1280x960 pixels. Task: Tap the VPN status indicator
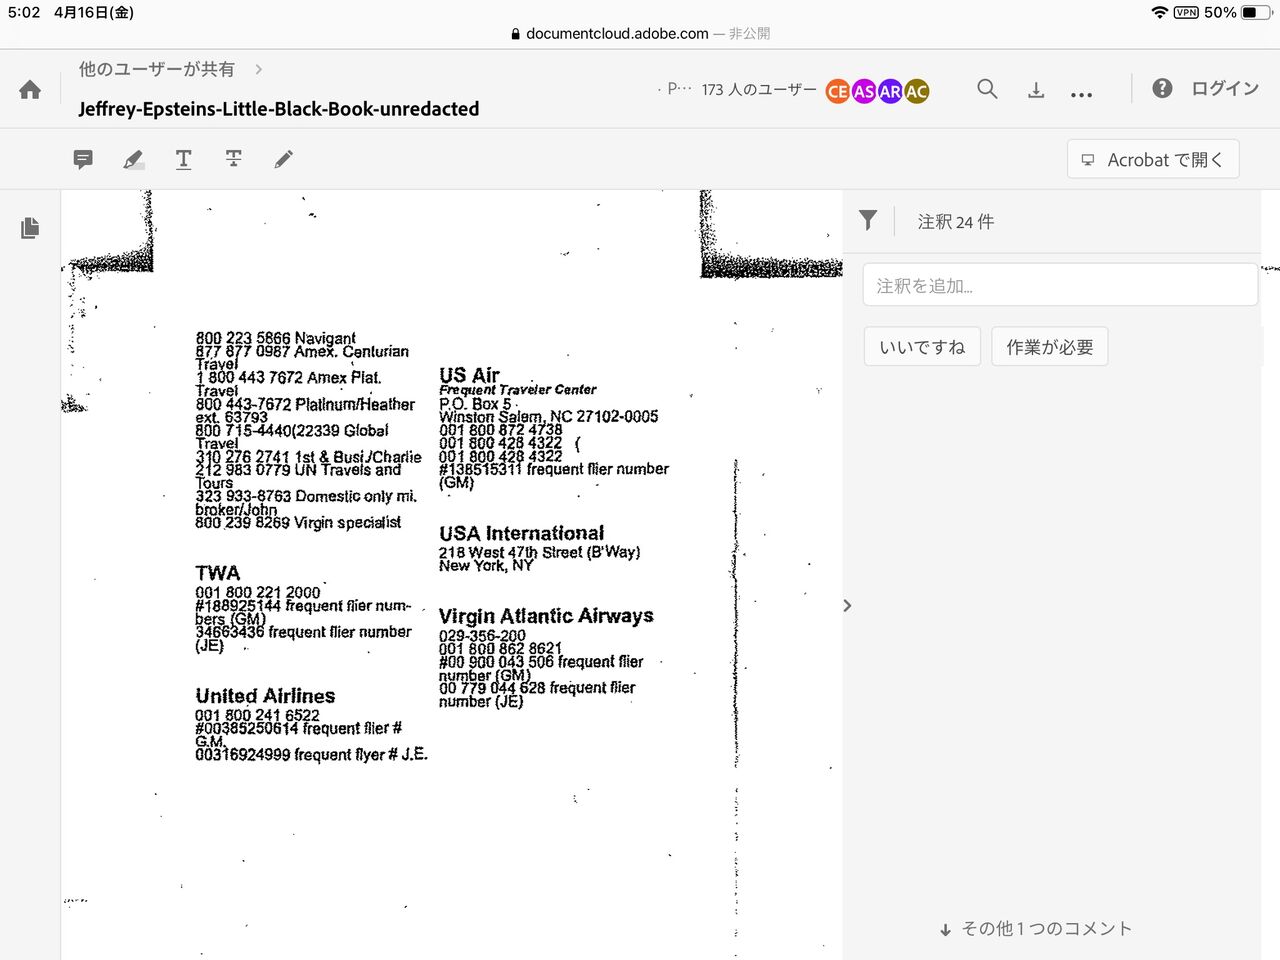click(x=1186, y=13)
